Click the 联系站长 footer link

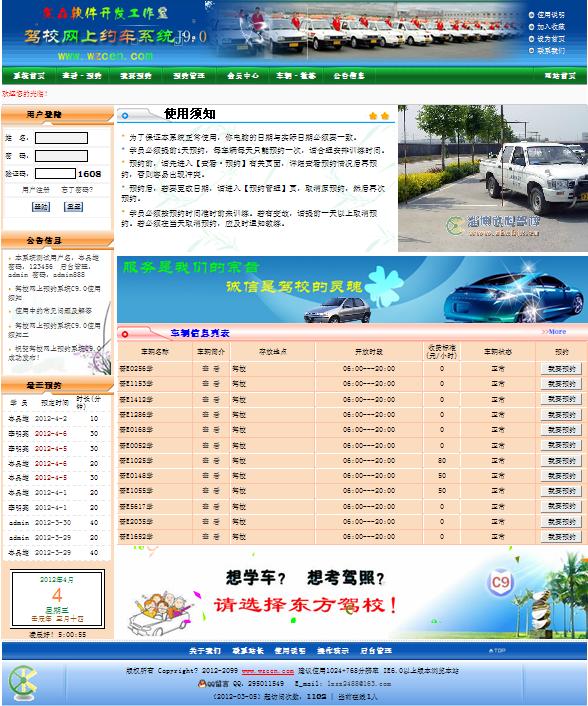(x=248, y=651)
